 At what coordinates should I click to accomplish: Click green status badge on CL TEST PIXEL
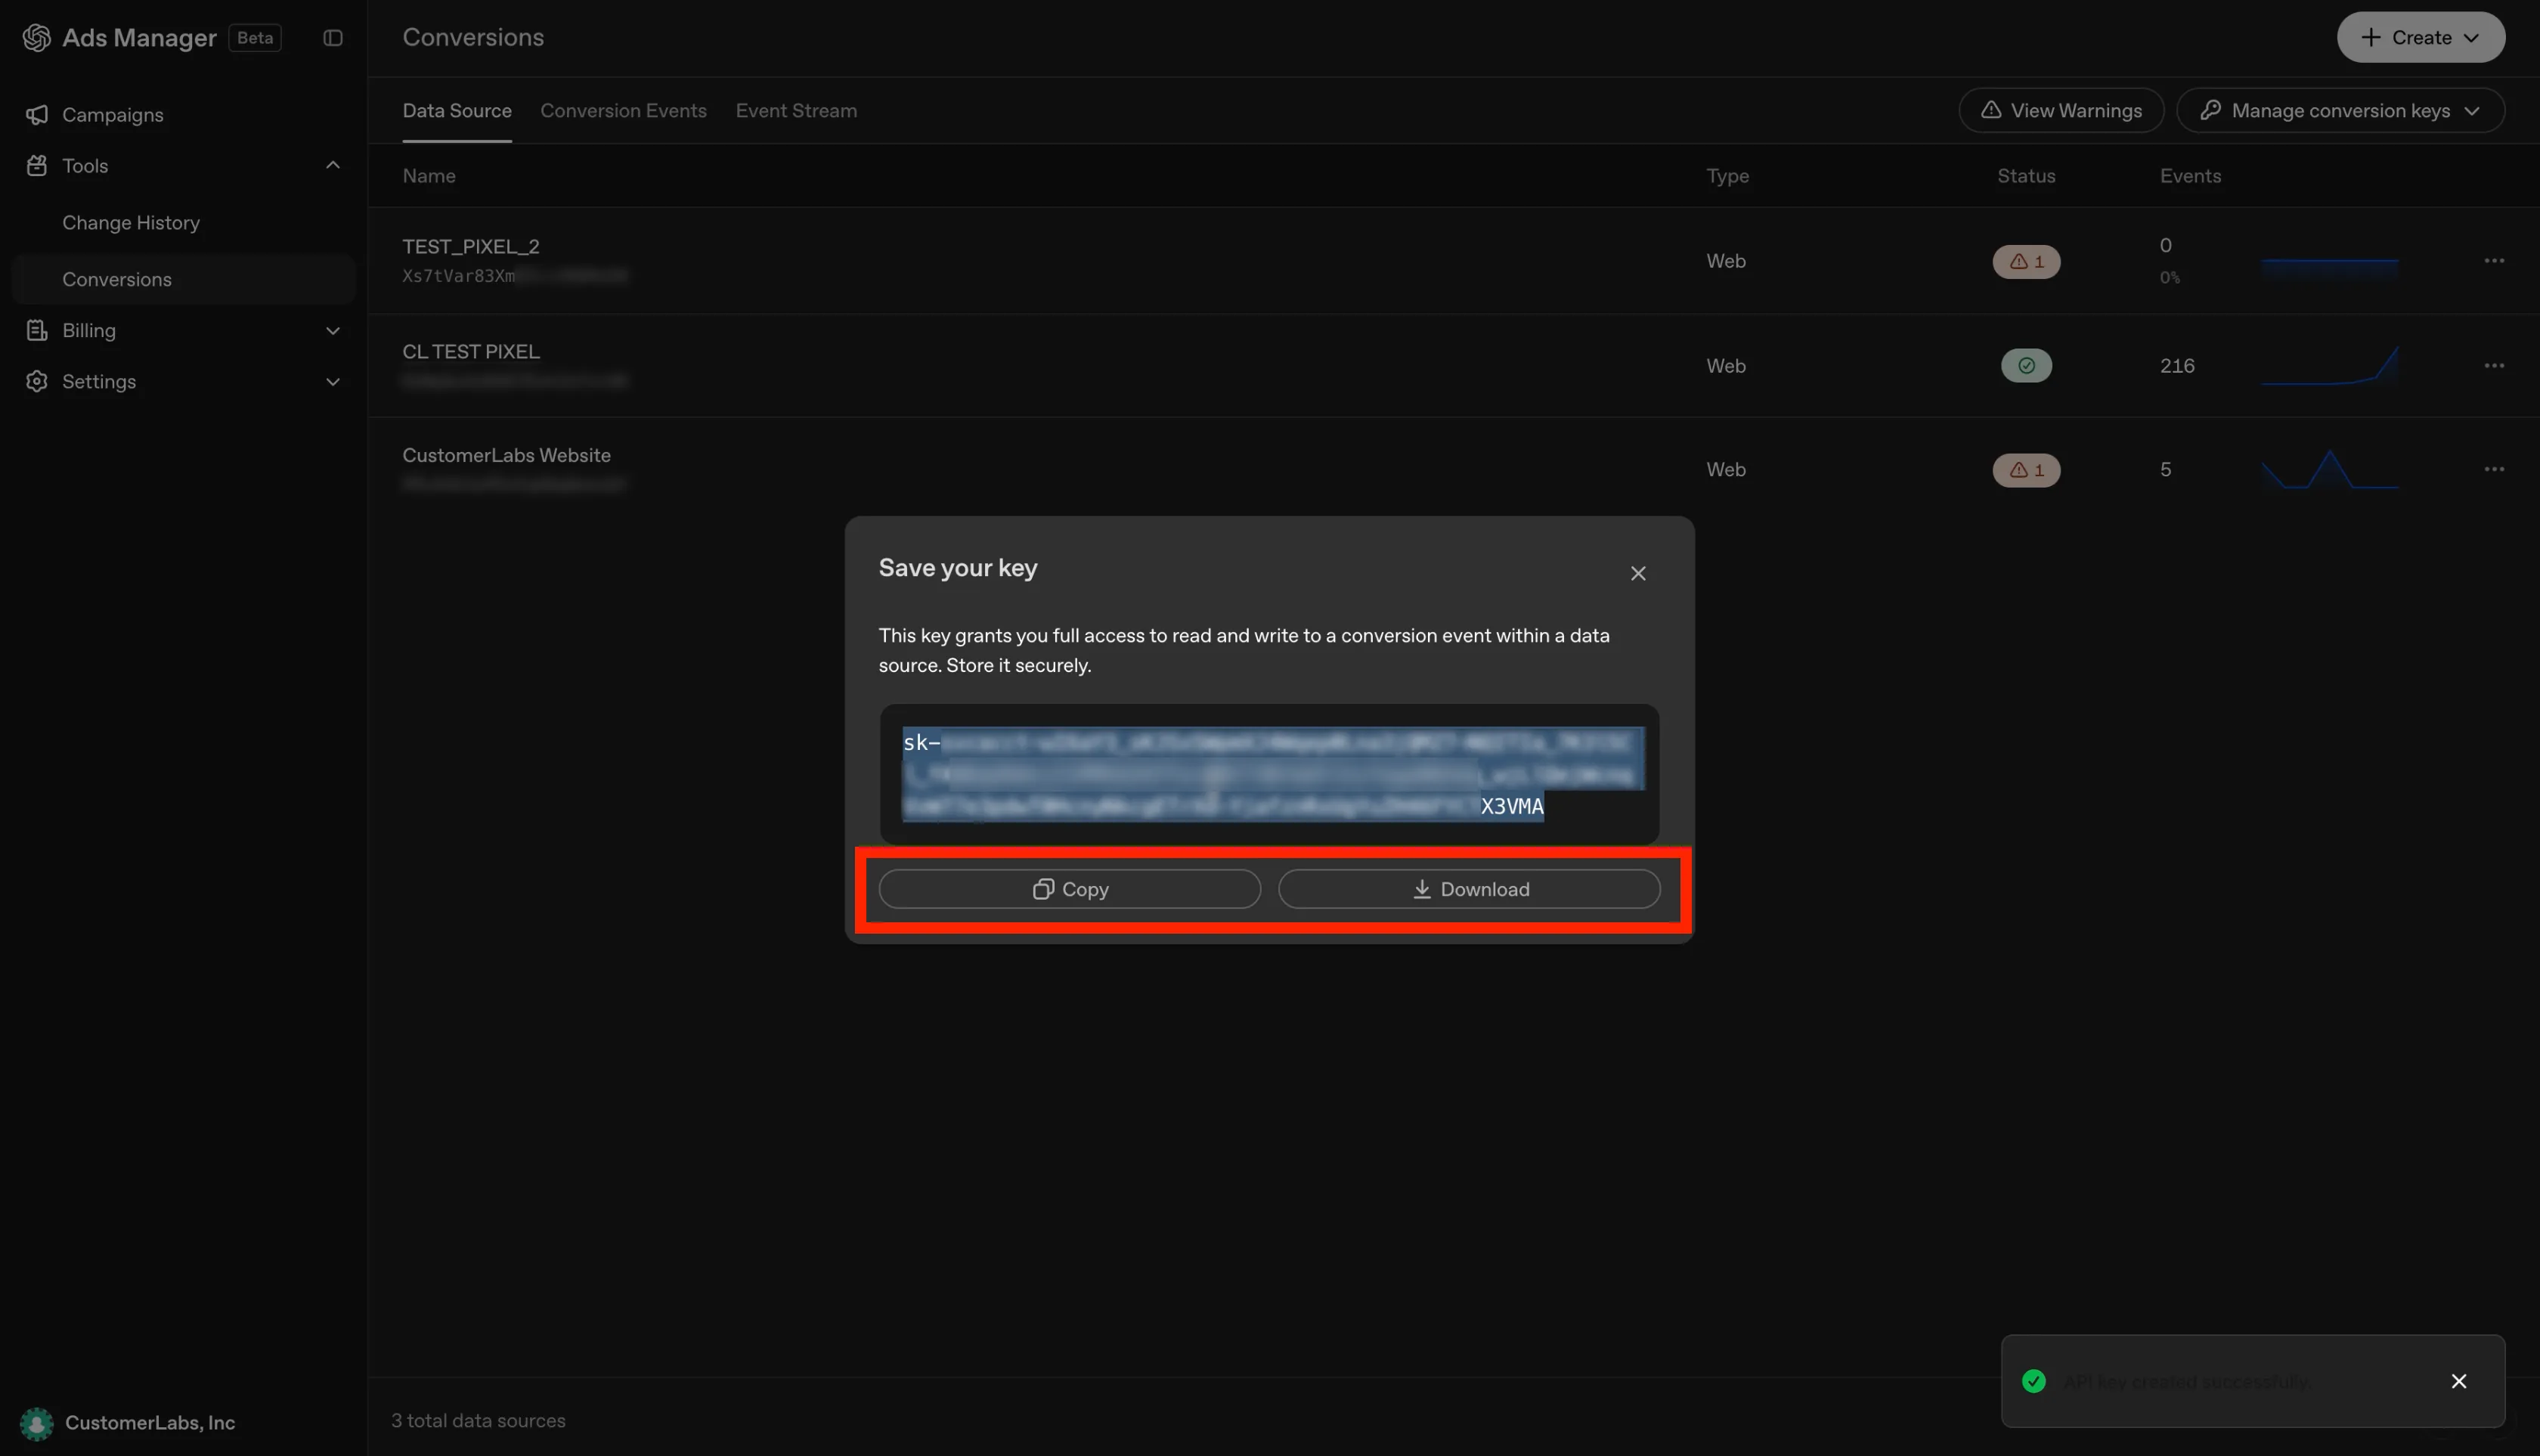[x=2026, y=365]
